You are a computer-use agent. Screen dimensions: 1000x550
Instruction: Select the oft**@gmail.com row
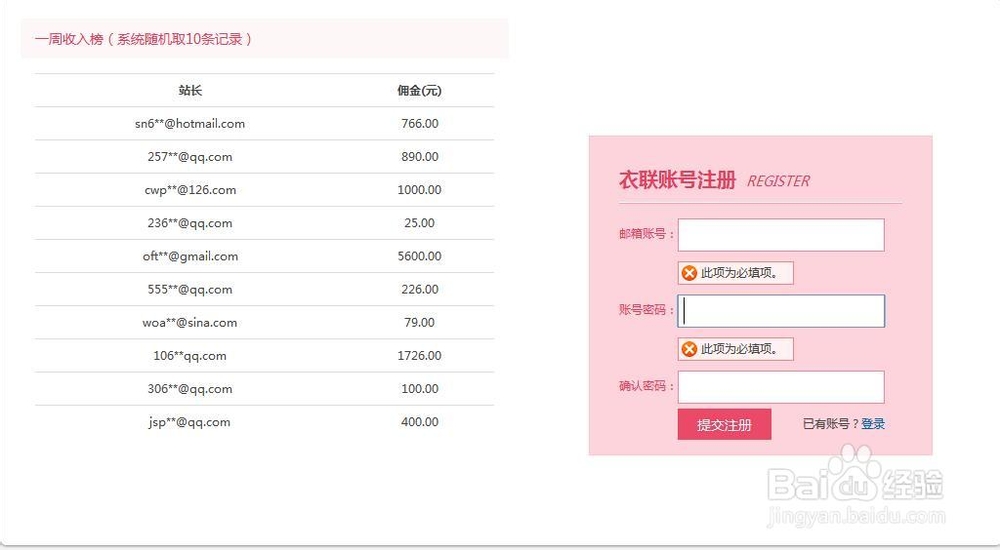(x=190, y=256)
